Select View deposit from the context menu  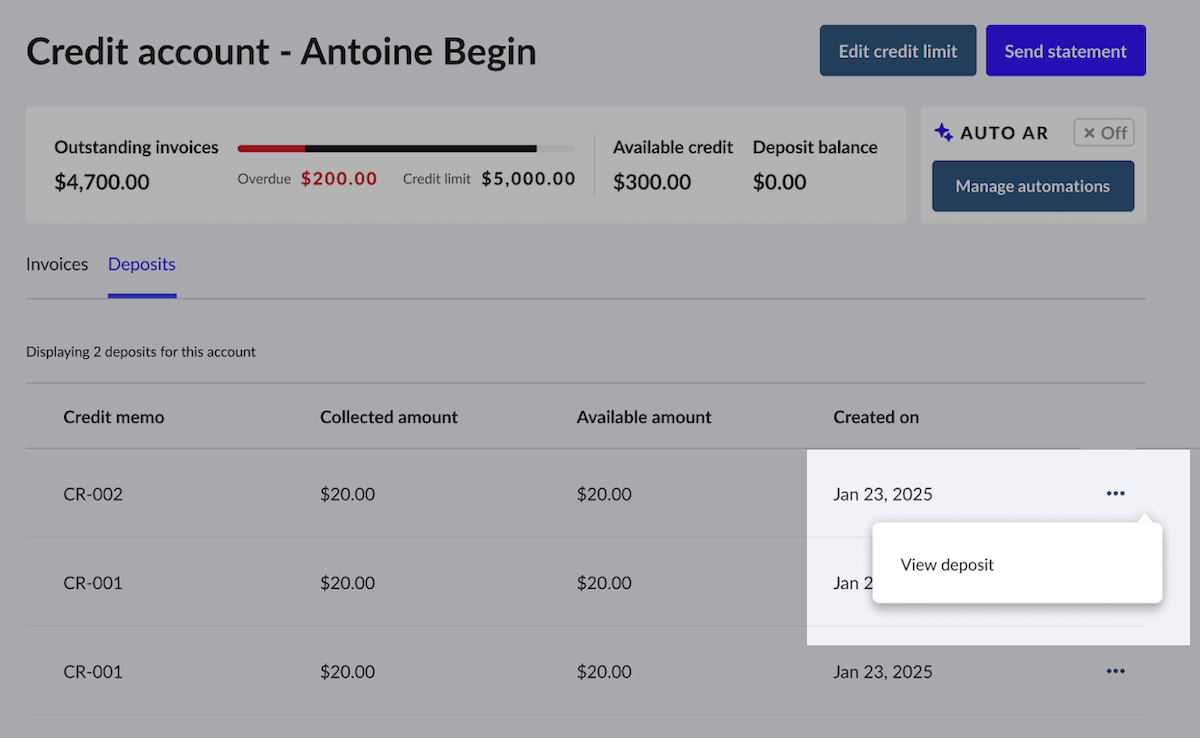pyautogui.click(x=946, y=564)
